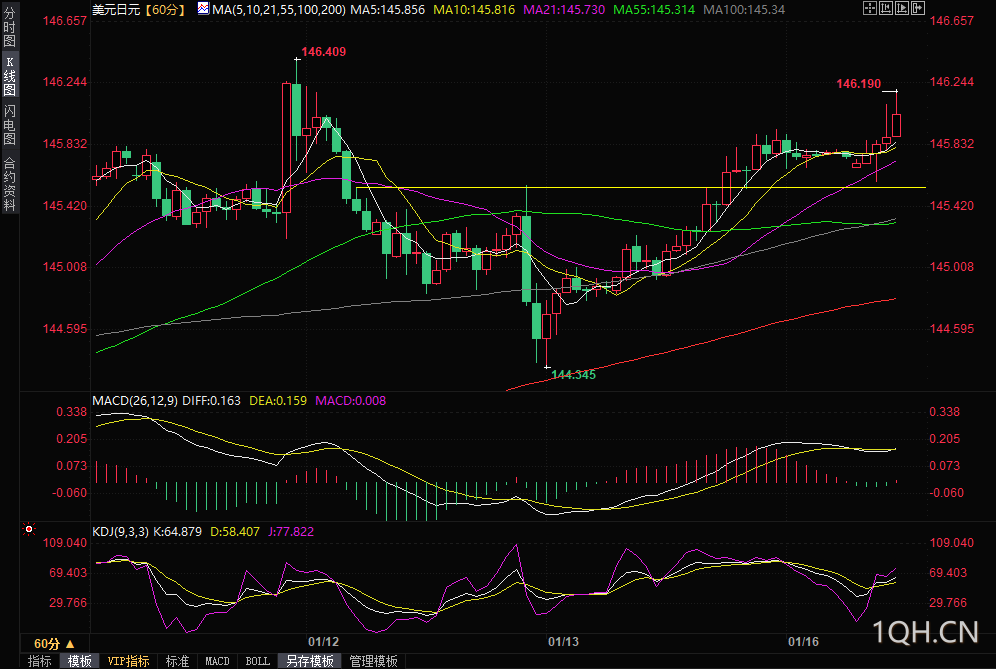This screenshot has height=669, width=996.
Task: Open the 60分 period selector
Action: [x=55, y=644]
